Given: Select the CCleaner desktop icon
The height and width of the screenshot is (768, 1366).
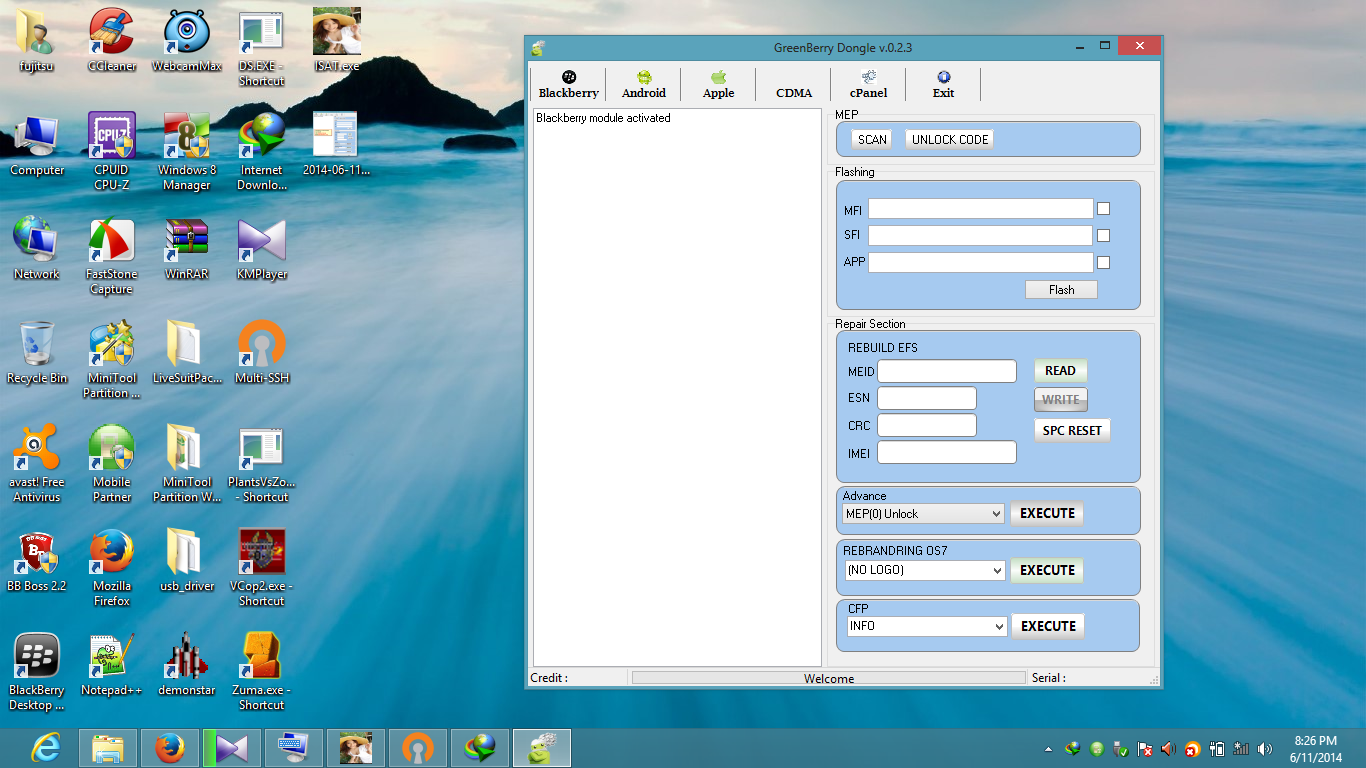Looking at the screenshot, I should pyautogui.click(x=112, y=40).
